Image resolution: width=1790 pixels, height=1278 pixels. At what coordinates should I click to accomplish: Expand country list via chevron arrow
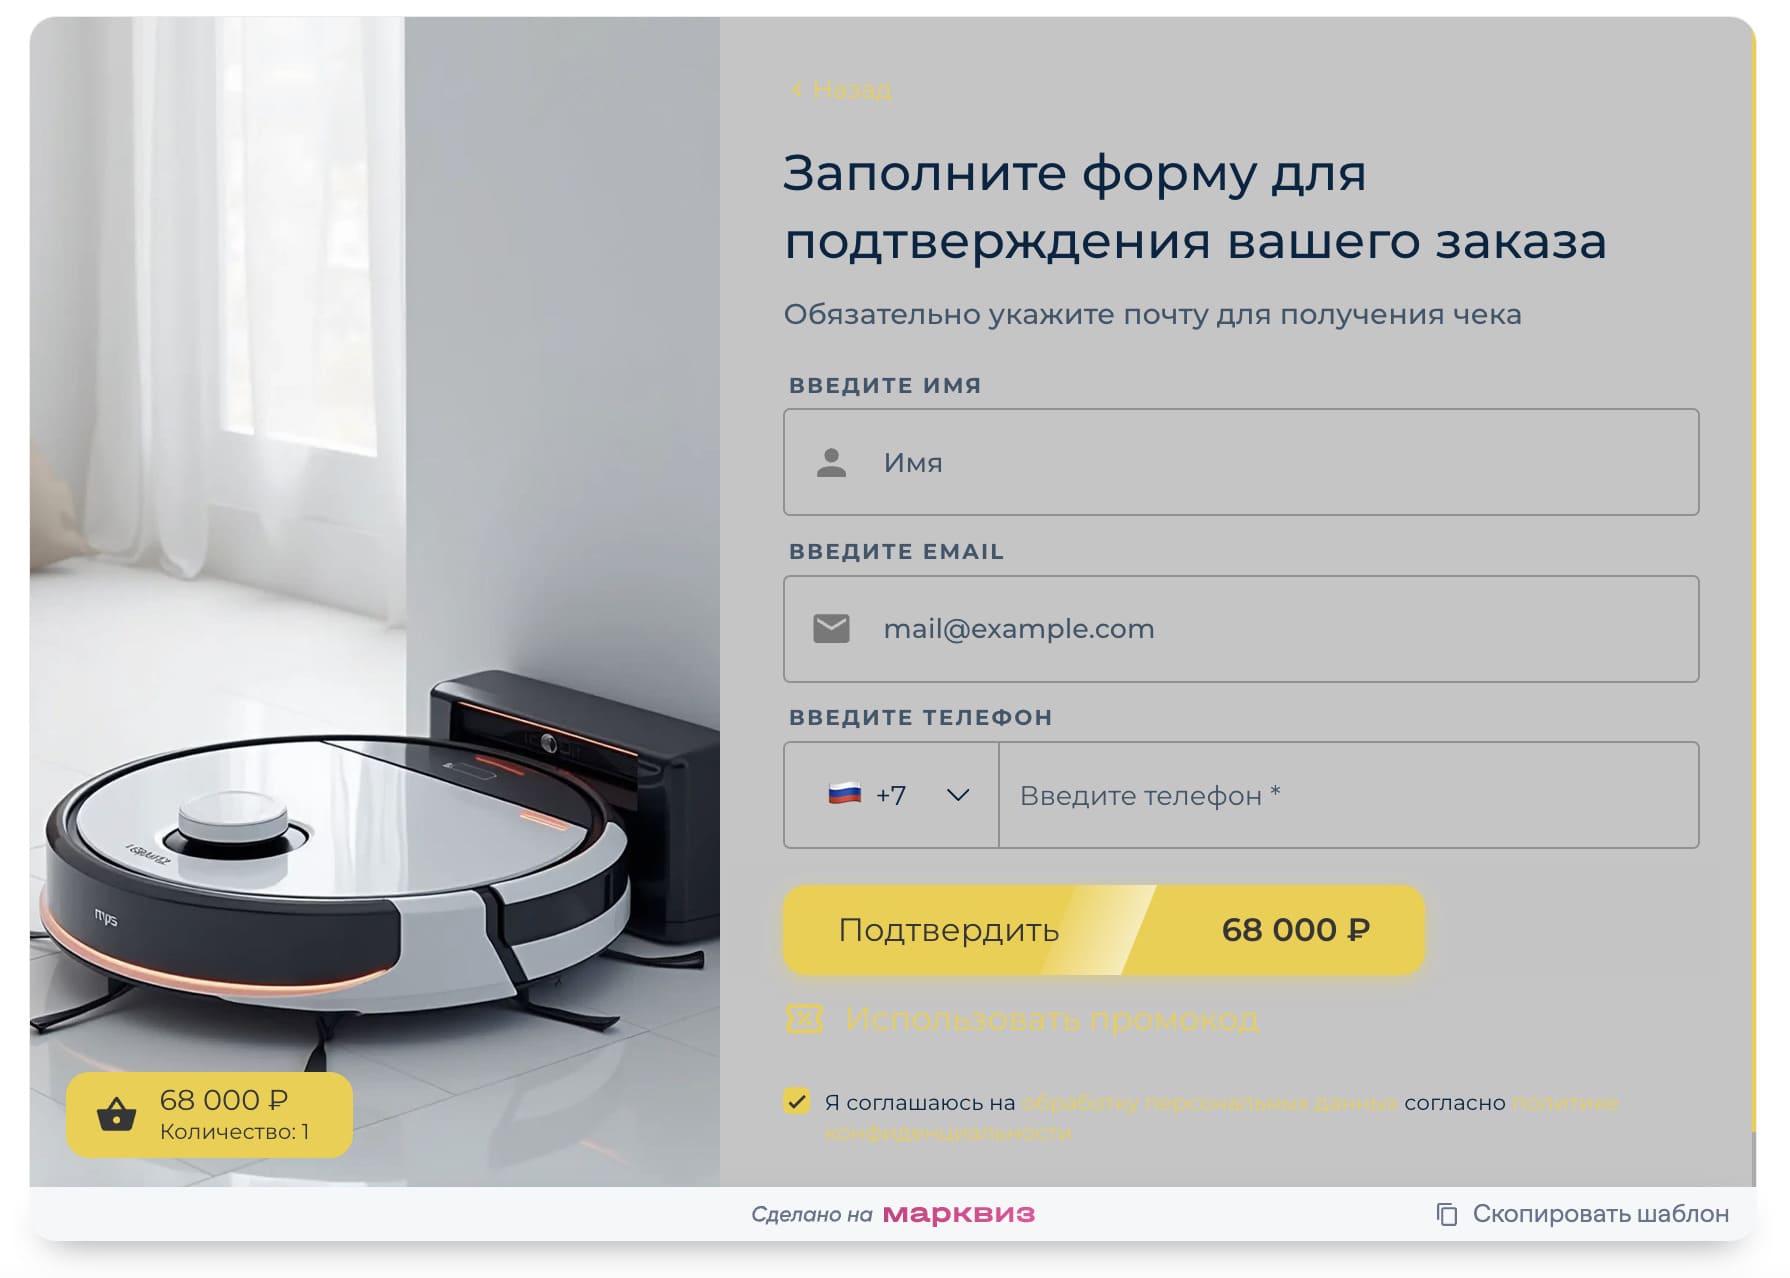(x=958, y=796)
